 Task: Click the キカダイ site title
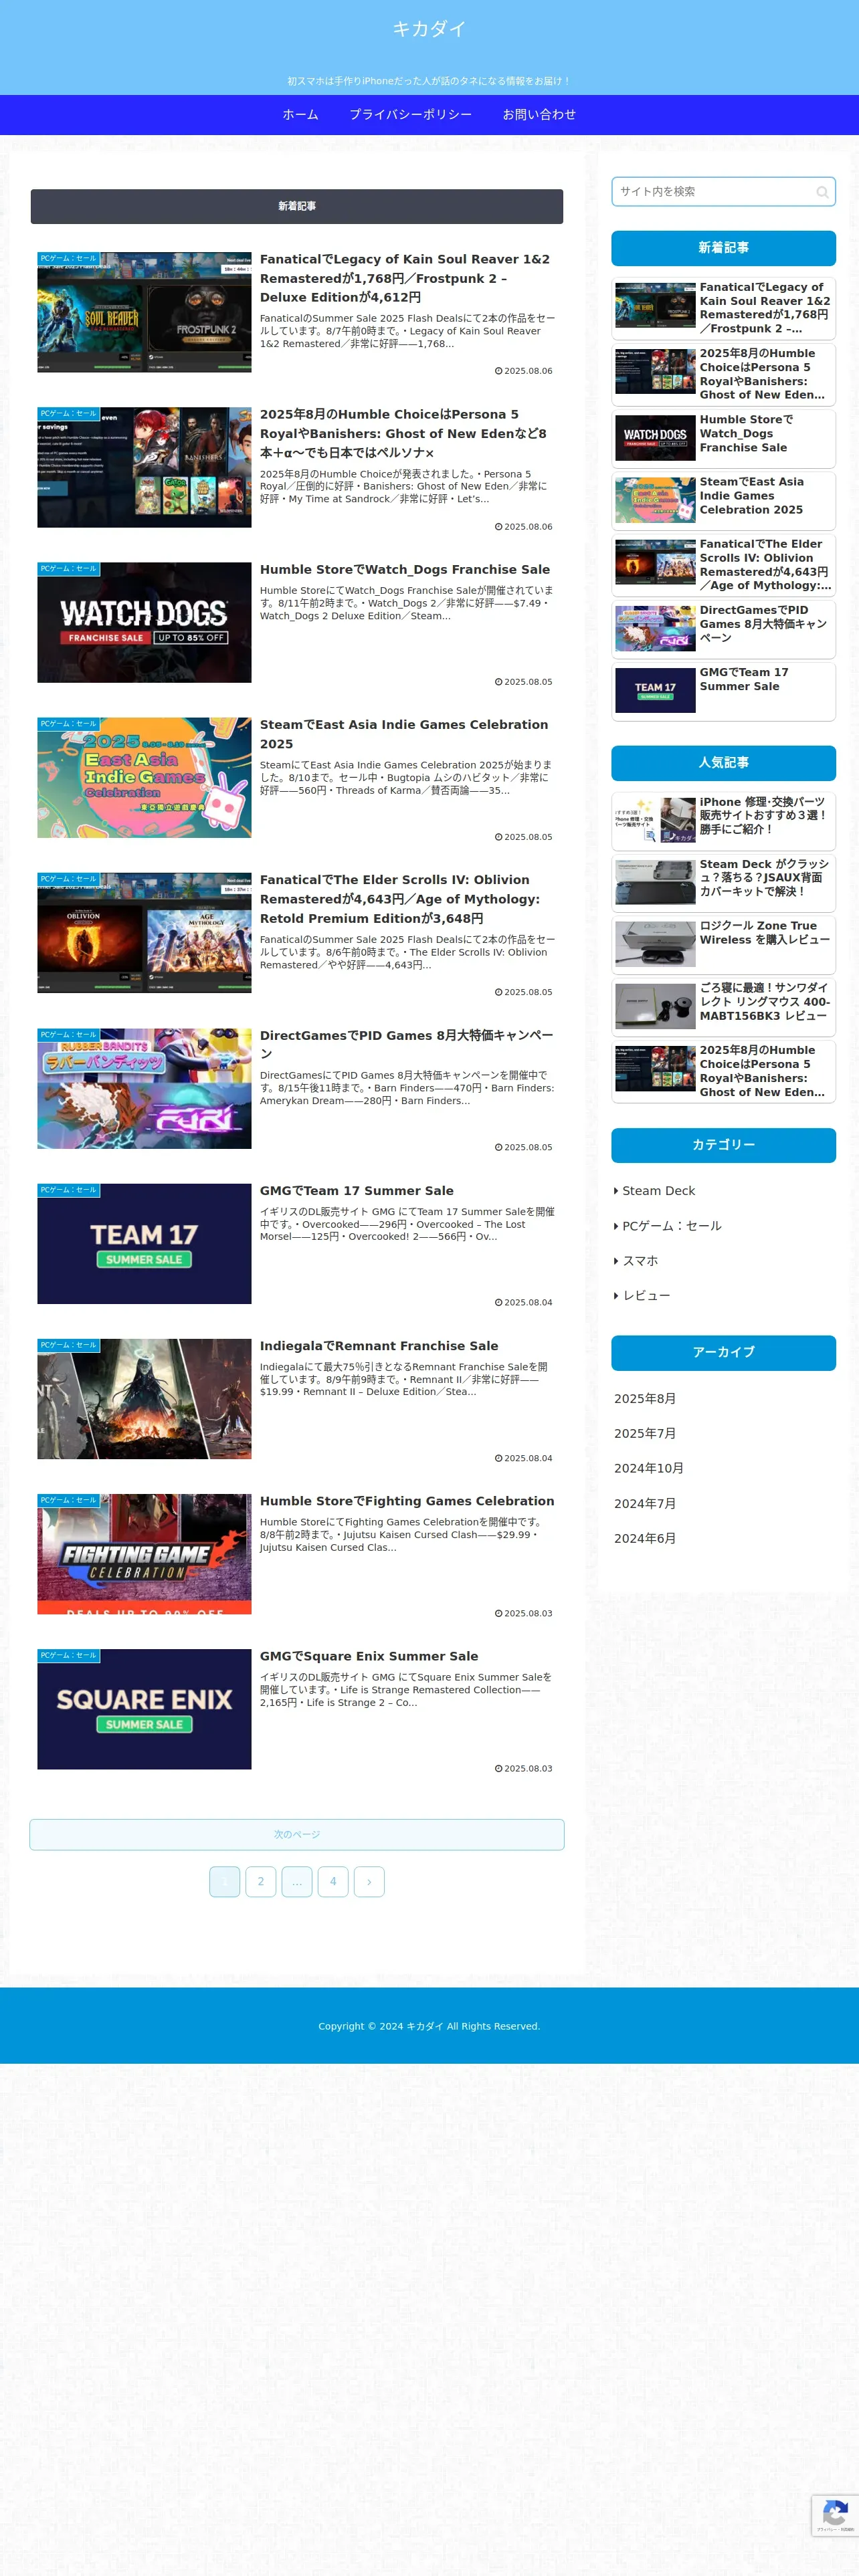[429, 29]
